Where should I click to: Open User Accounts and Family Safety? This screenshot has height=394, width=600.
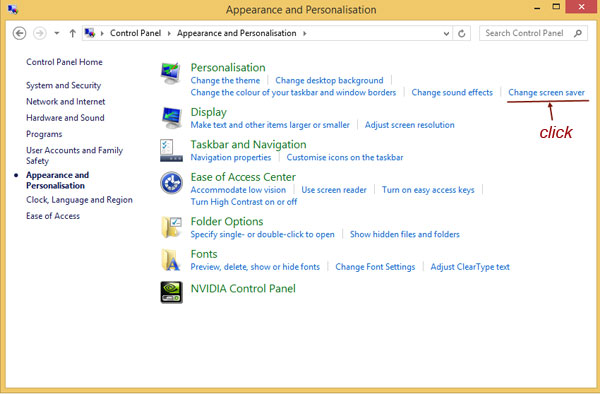click(74, 155)
